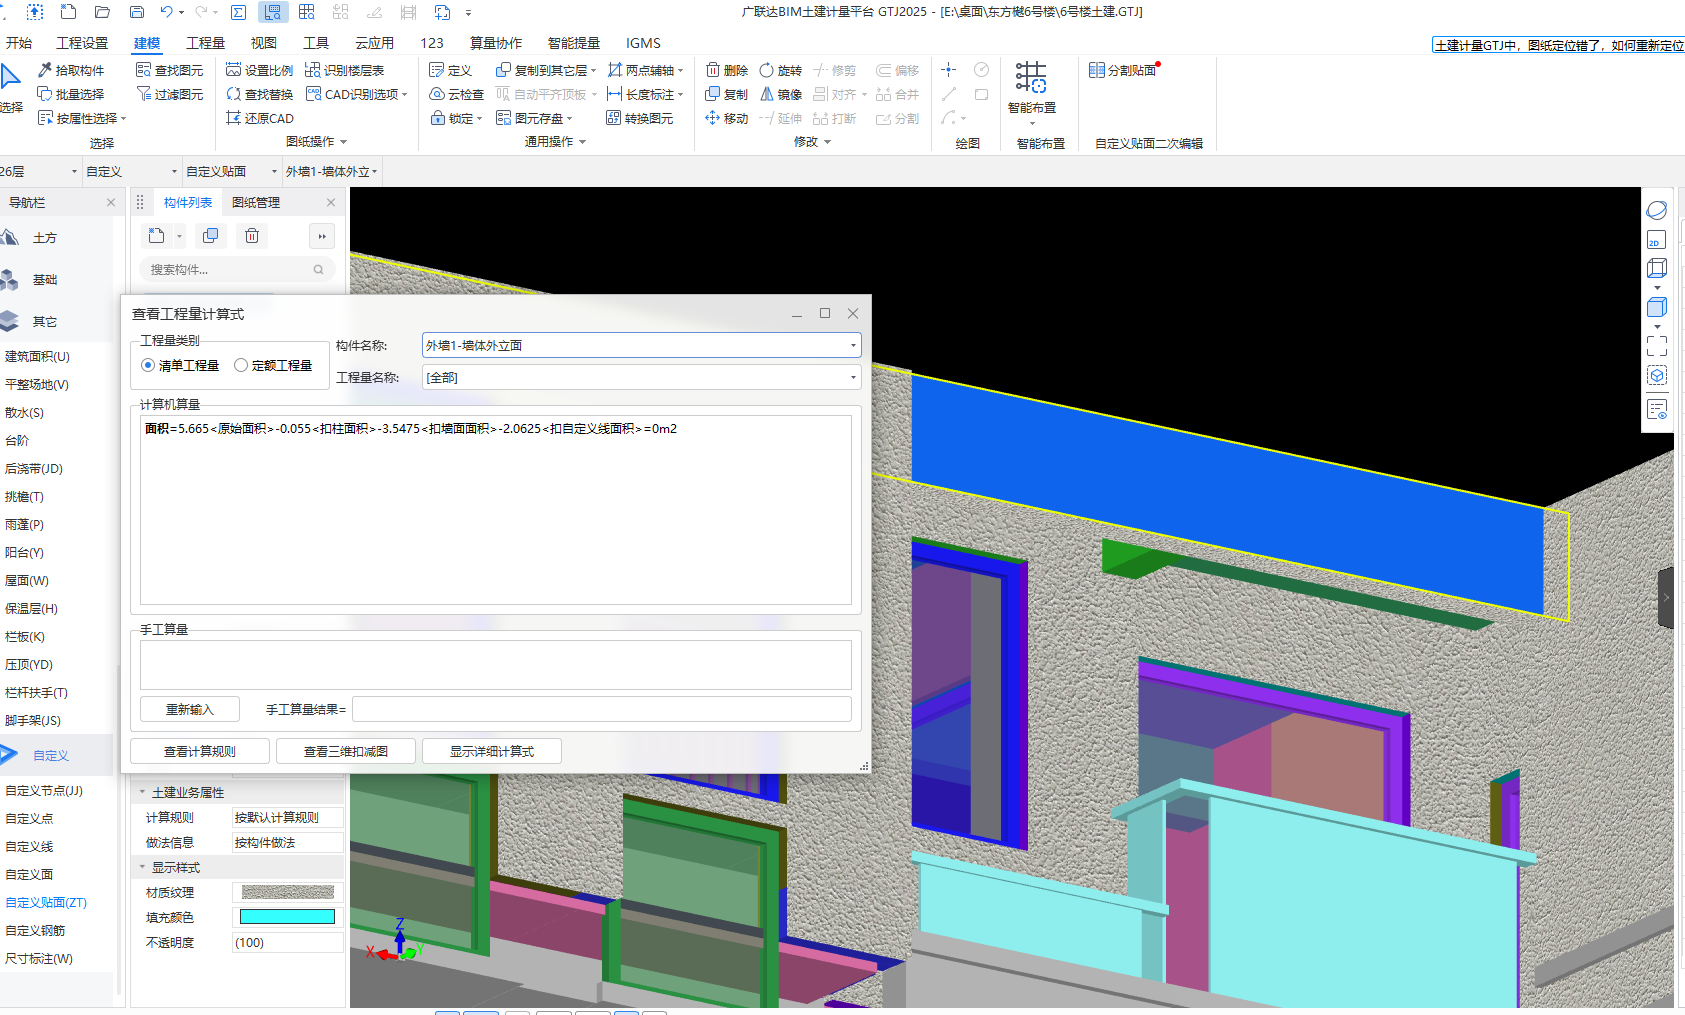Click 分割贴面 split veneer tool
Image resolution: width=1685 pixels, height=1015 pixels.
1123,70
